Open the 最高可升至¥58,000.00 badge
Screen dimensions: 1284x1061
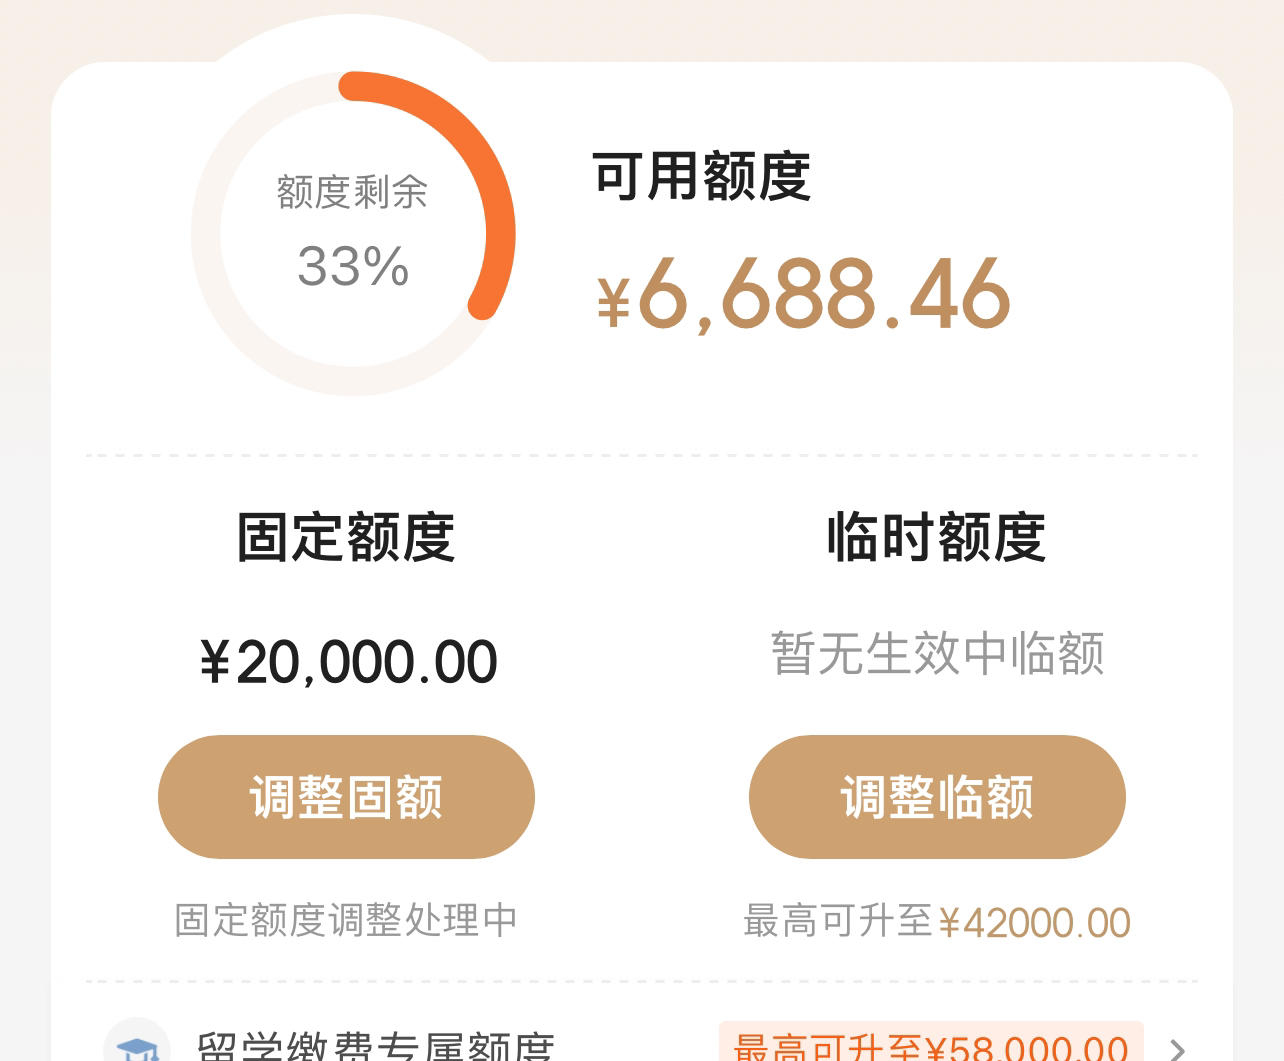click(x=931, y=1044)
